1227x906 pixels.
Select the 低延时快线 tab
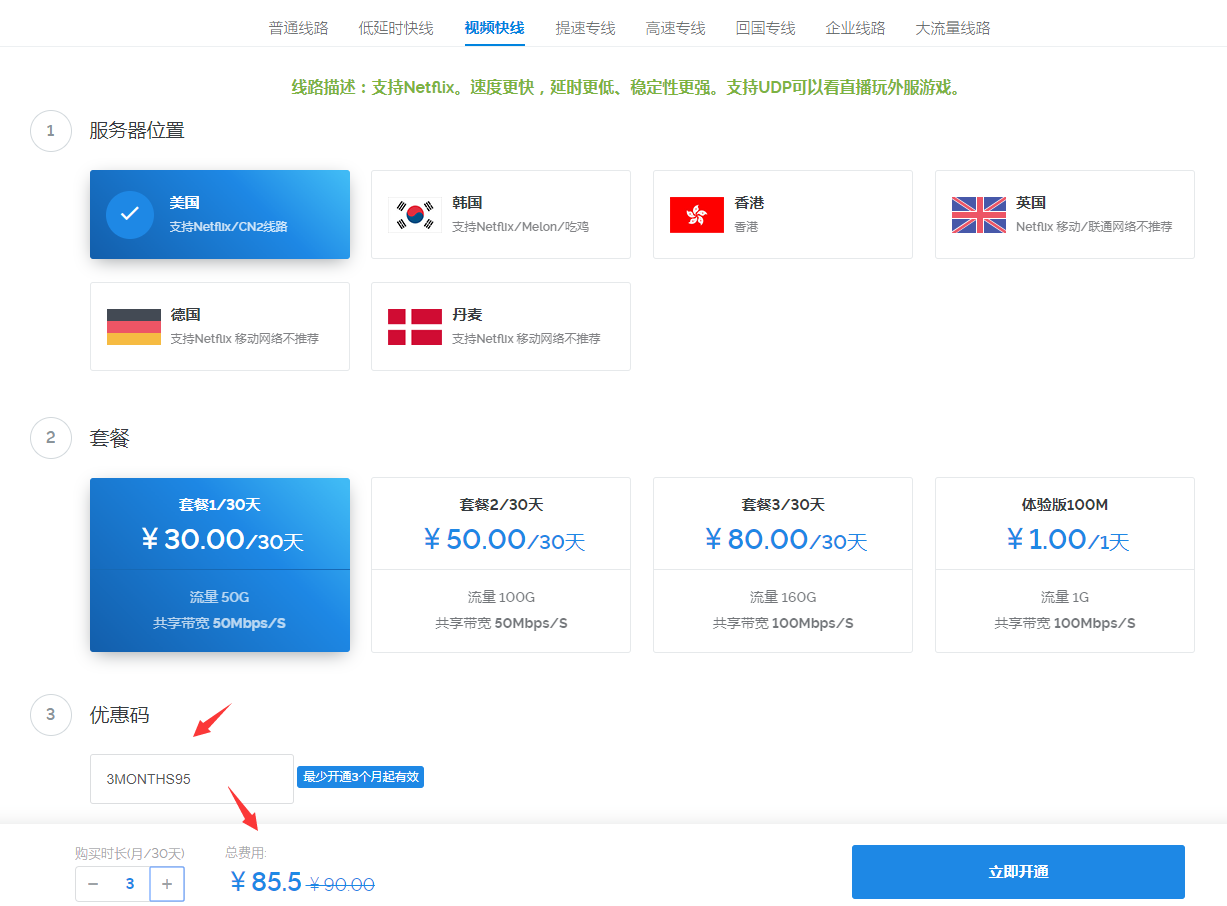[x=396, y=28]
